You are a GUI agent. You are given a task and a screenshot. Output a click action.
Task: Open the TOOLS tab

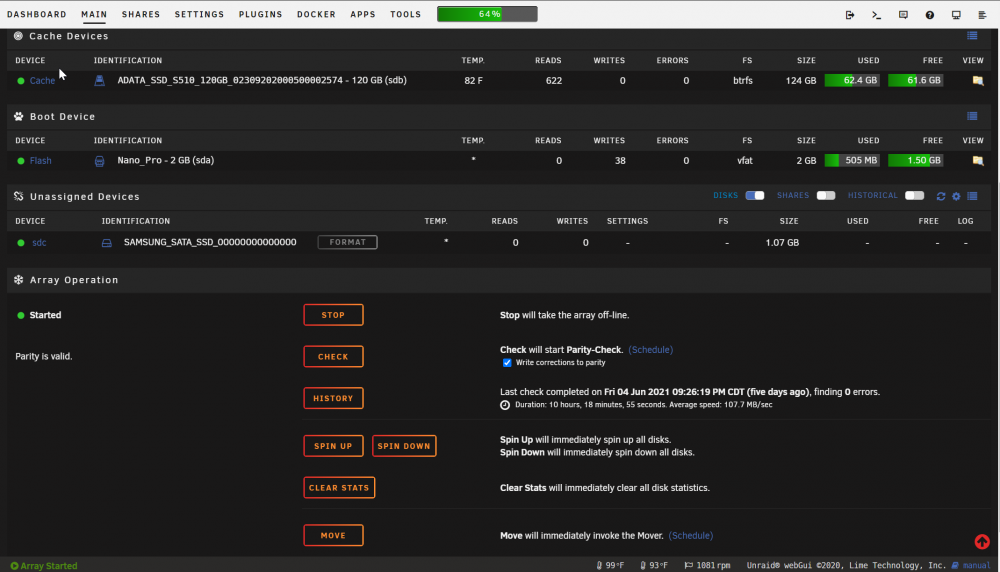pyautogui.click(x=406, y=14)
